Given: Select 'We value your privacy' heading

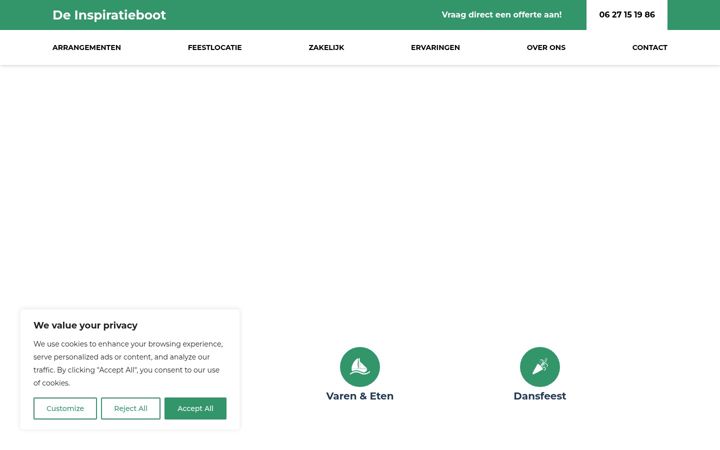Looking at the screenshot, I should pyautogui.click(x=85, y=325).
